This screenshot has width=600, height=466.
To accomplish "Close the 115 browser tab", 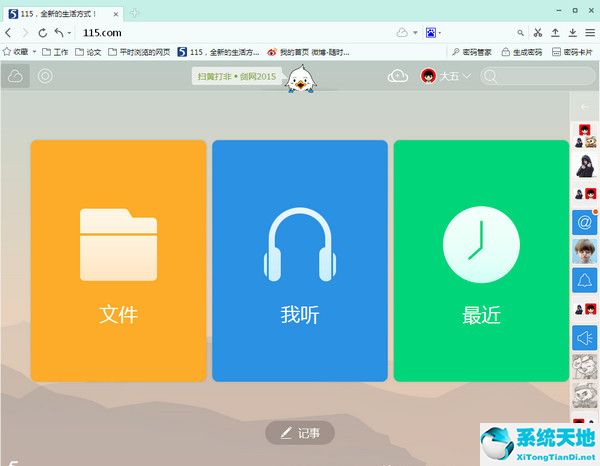I will pyautogui.click(x=116, y=14).
